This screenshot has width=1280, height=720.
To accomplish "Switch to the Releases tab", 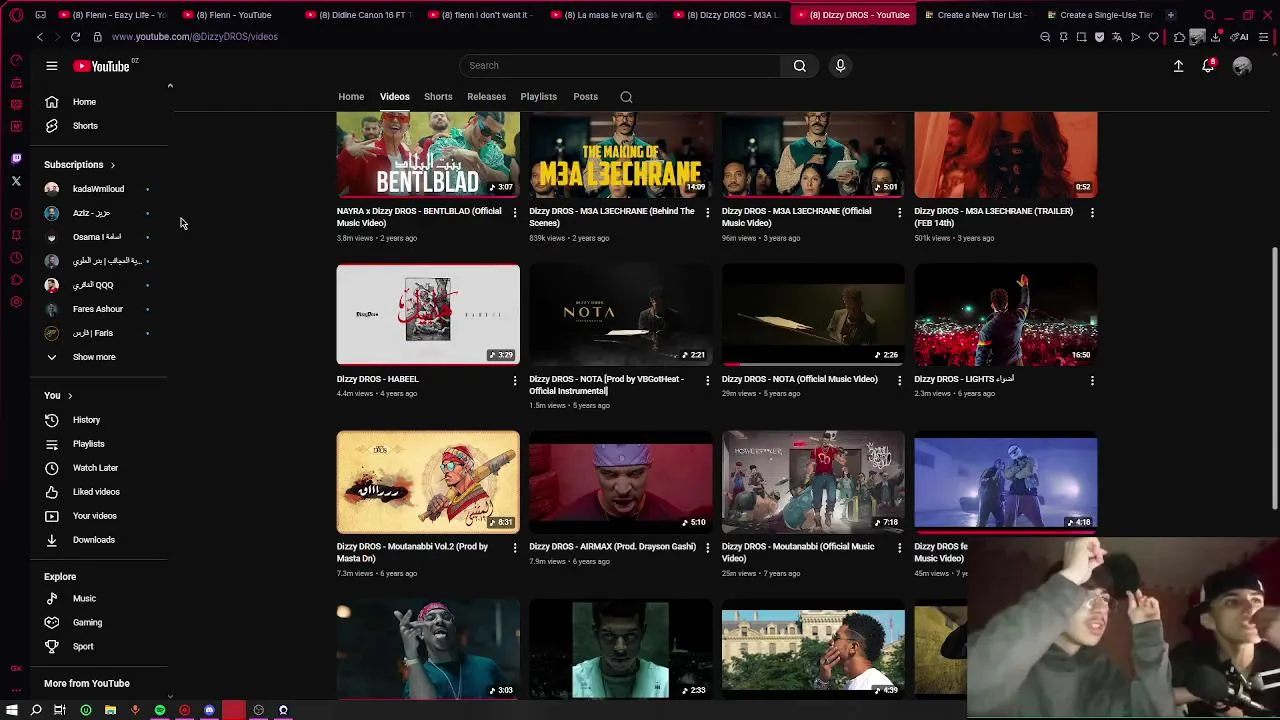I will 486,97.
